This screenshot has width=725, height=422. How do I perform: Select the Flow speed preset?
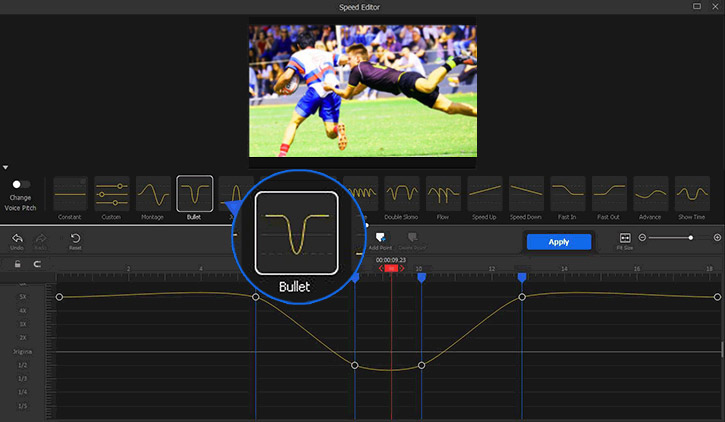tap(443, 194)
